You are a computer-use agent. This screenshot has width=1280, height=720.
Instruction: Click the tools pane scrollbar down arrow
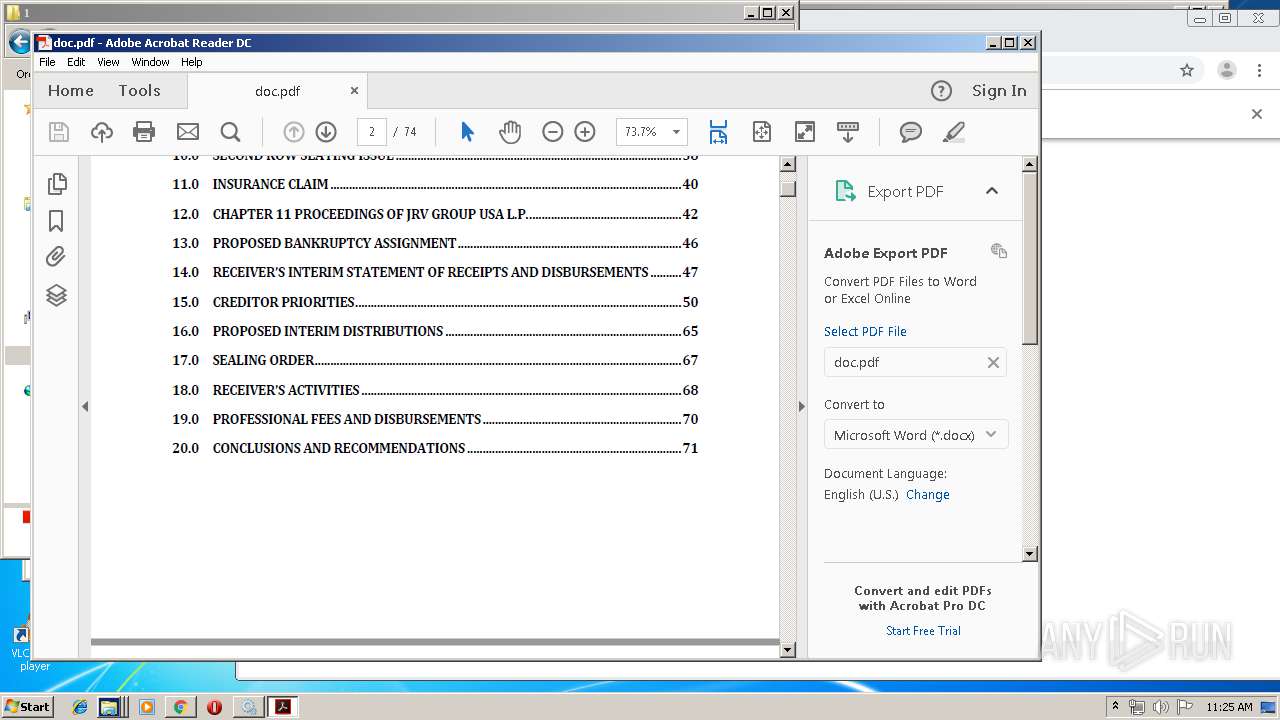coord(1030,553)
